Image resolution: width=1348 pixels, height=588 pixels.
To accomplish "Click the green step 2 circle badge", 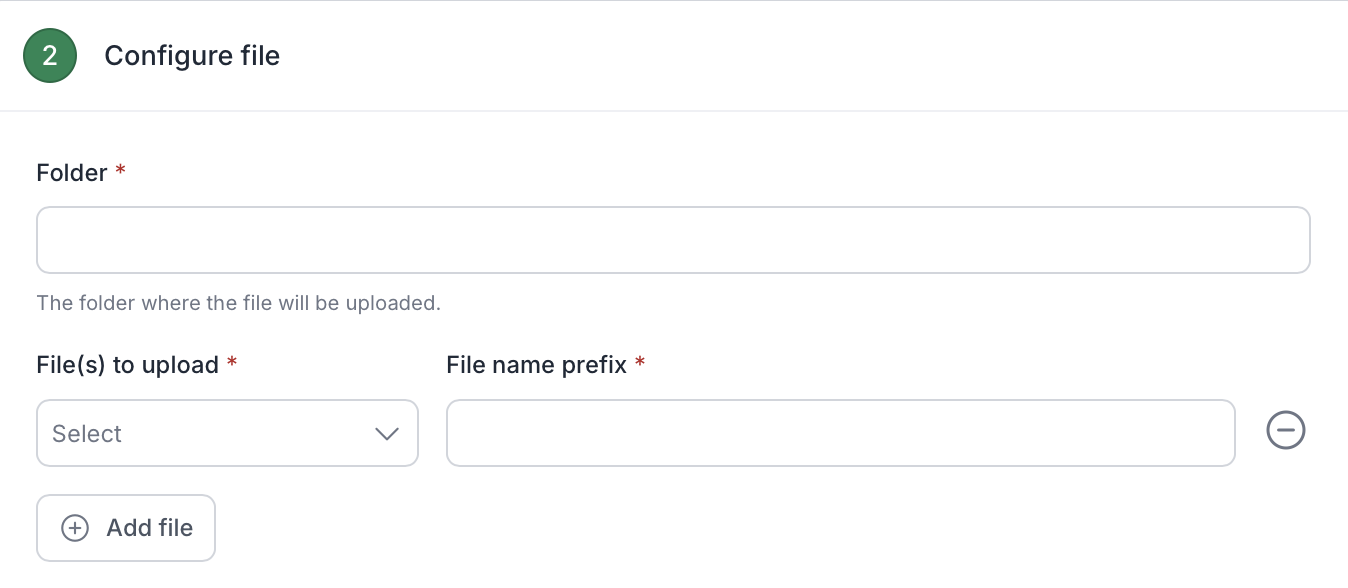I will [50, 56].
